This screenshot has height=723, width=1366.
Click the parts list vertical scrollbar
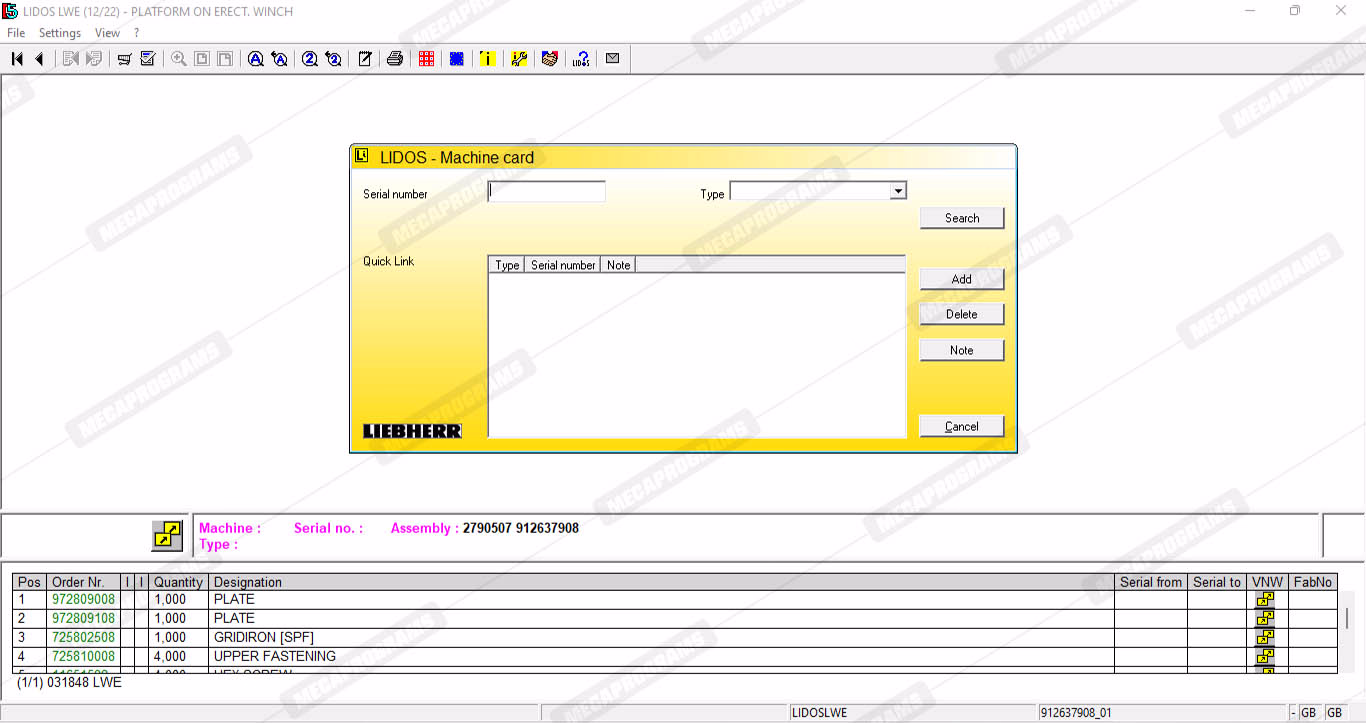1348,632
